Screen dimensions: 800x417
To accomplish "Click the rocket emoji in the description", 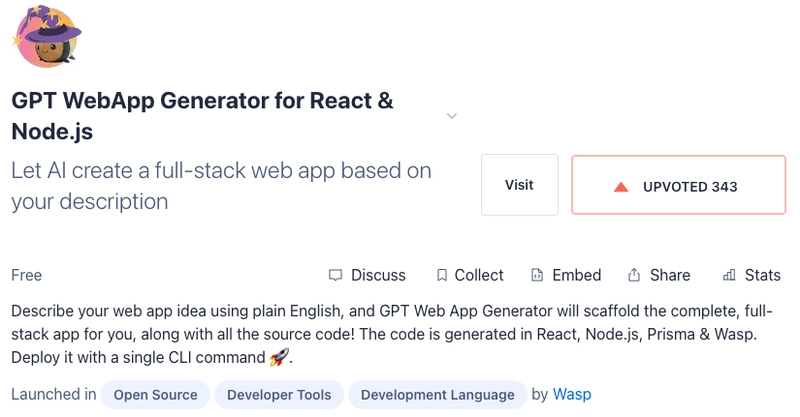I will (279, 357).
